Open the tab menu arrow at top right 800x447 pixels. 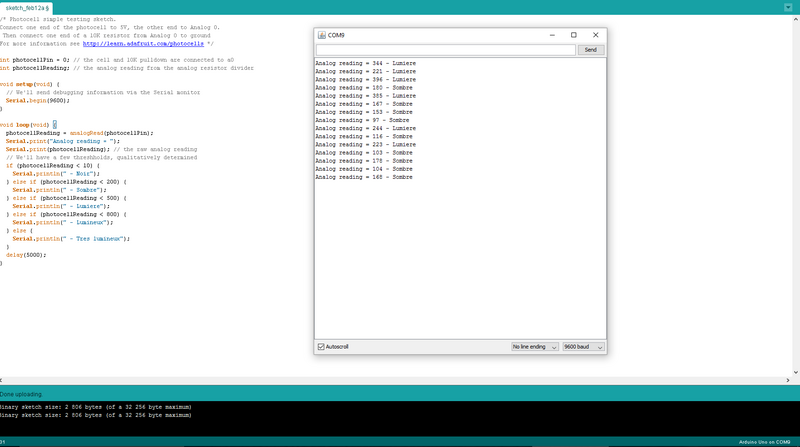[x=789, y=7]
